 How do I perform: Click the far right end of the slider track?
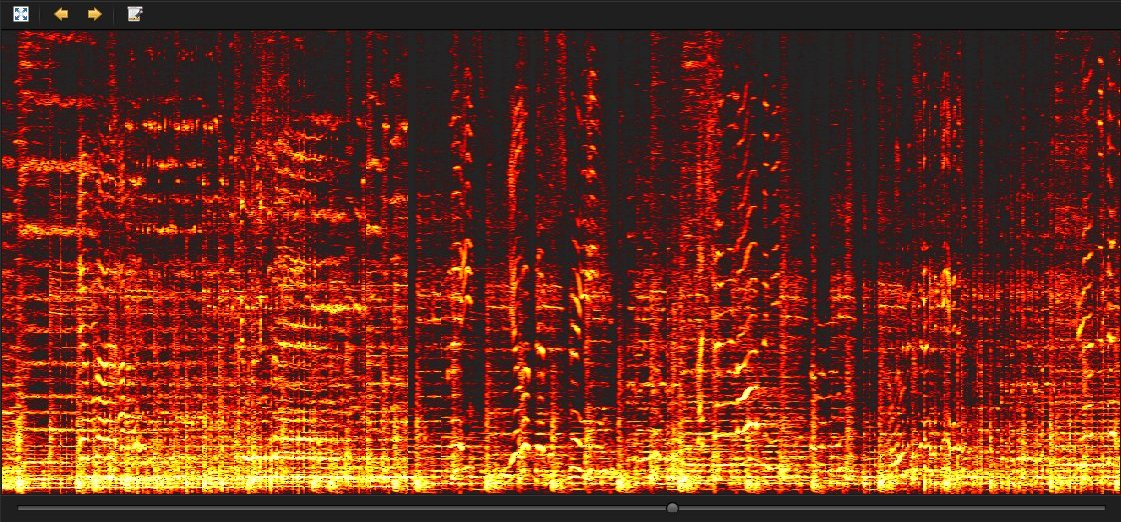coord(1104,508)
